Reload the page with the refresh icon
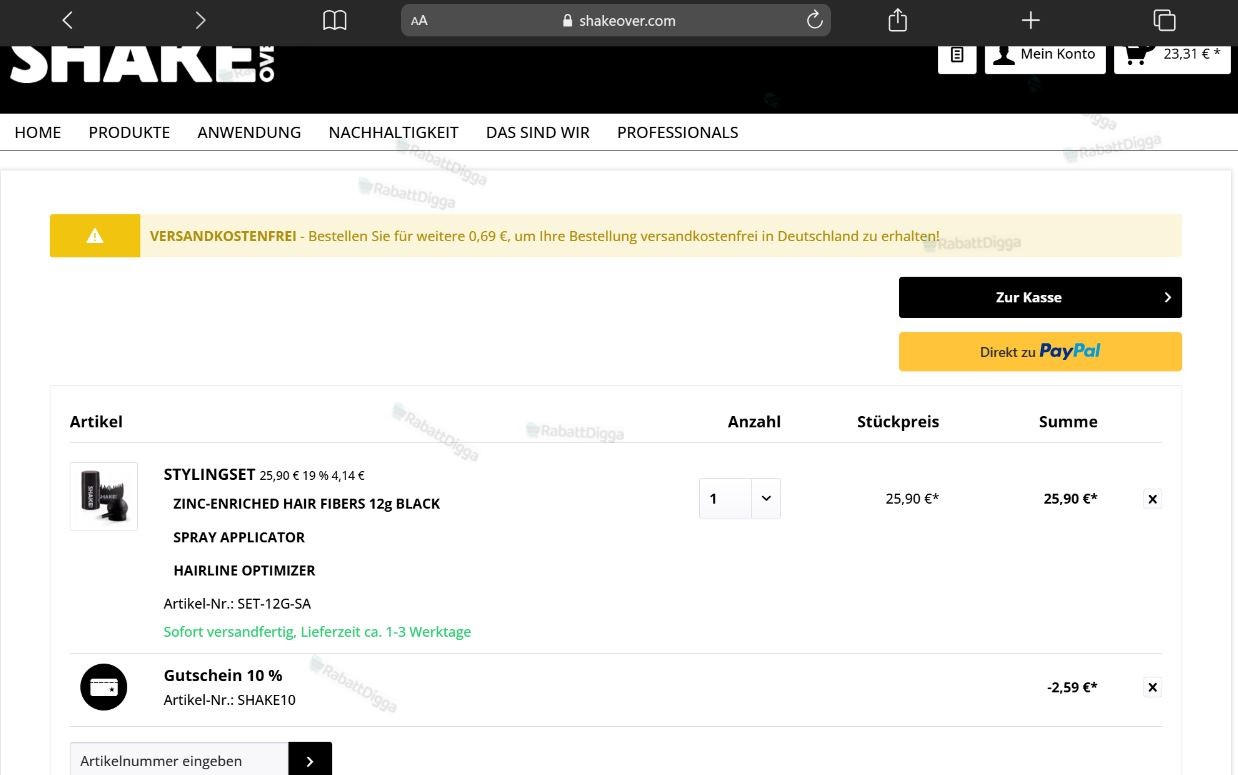This screenshot has height=775, width=1238. pos(814,20)
